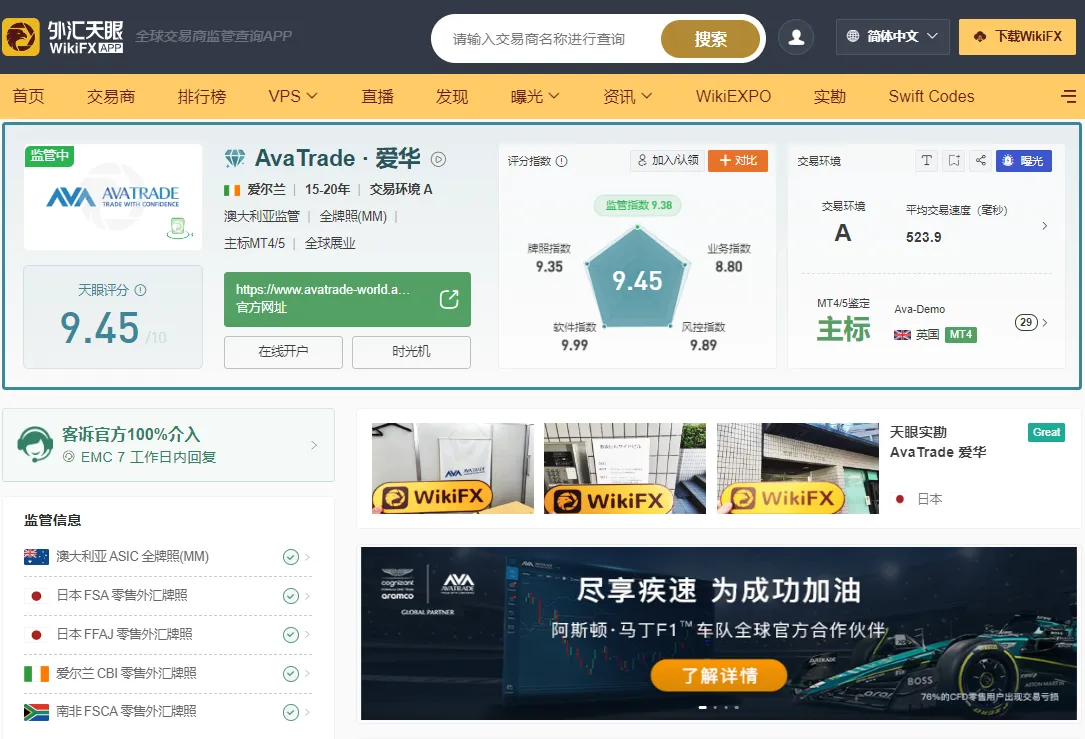Click the green Great rating tag
Screen dimensions: 1085x739
click(x=1046, y=432)
